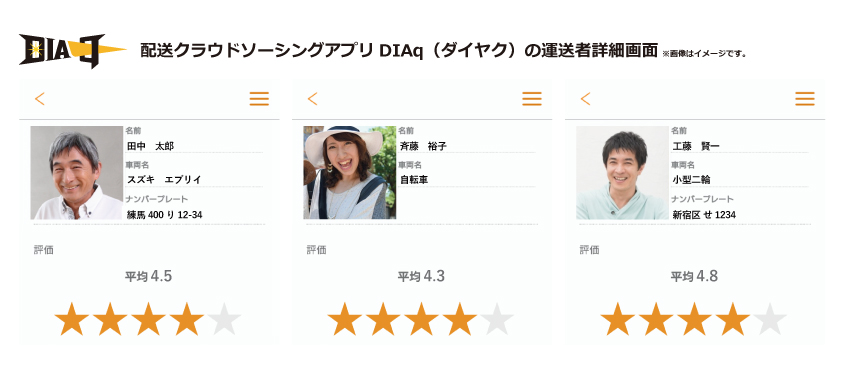Select the first orange star under 平均 4.5

72,319
